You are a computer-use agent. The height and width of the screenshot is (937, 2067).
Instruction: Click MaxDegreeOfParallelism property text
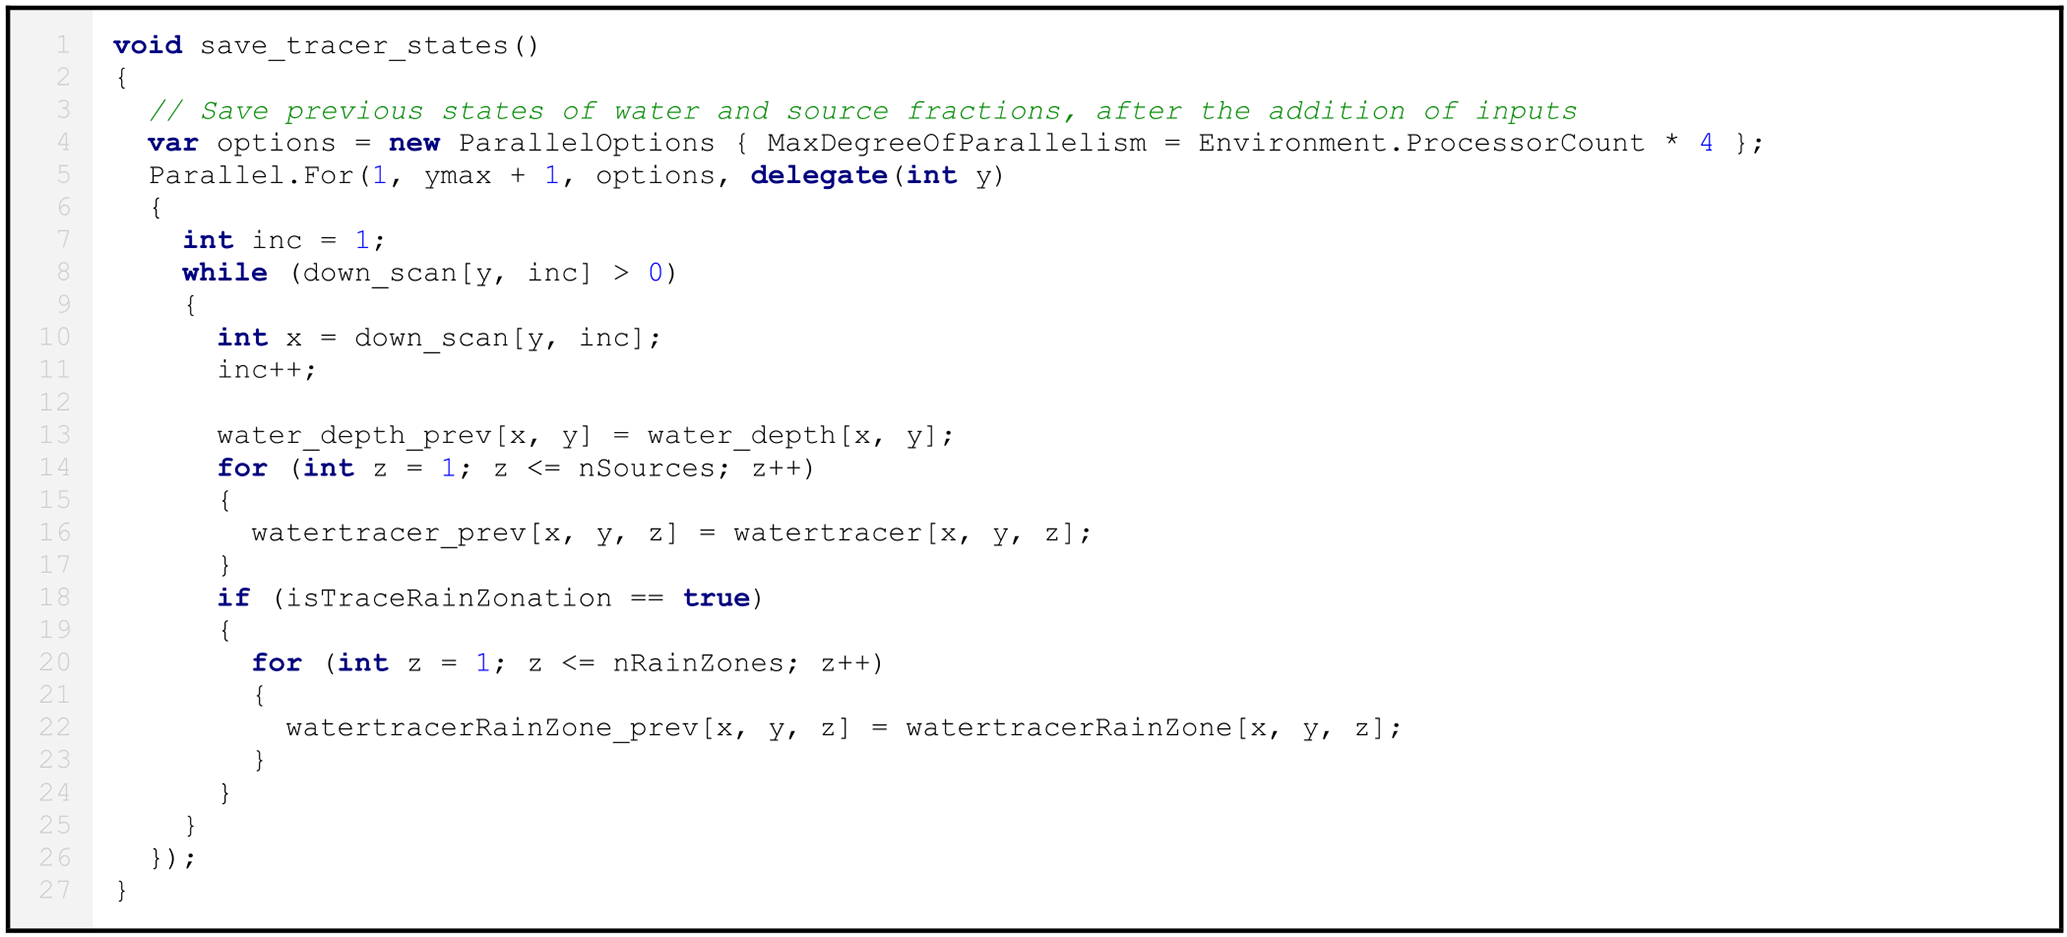point(956,143)
